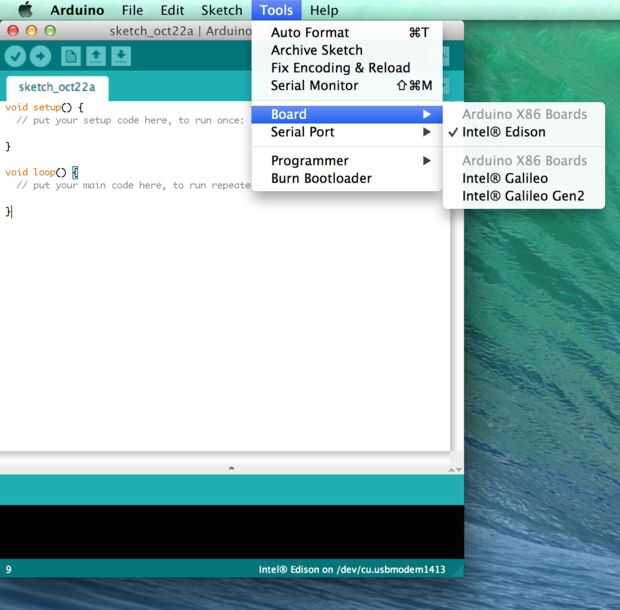Open the Apple menu

point(26,9)
